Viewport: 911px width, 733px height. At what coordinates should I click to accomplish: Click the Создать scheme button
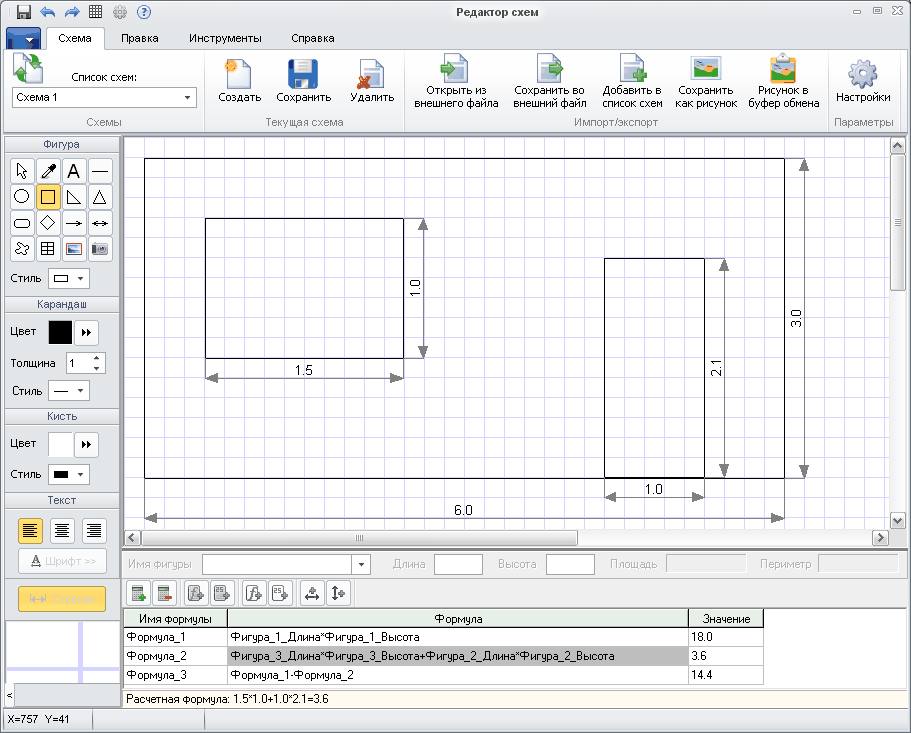click(239, 82)
